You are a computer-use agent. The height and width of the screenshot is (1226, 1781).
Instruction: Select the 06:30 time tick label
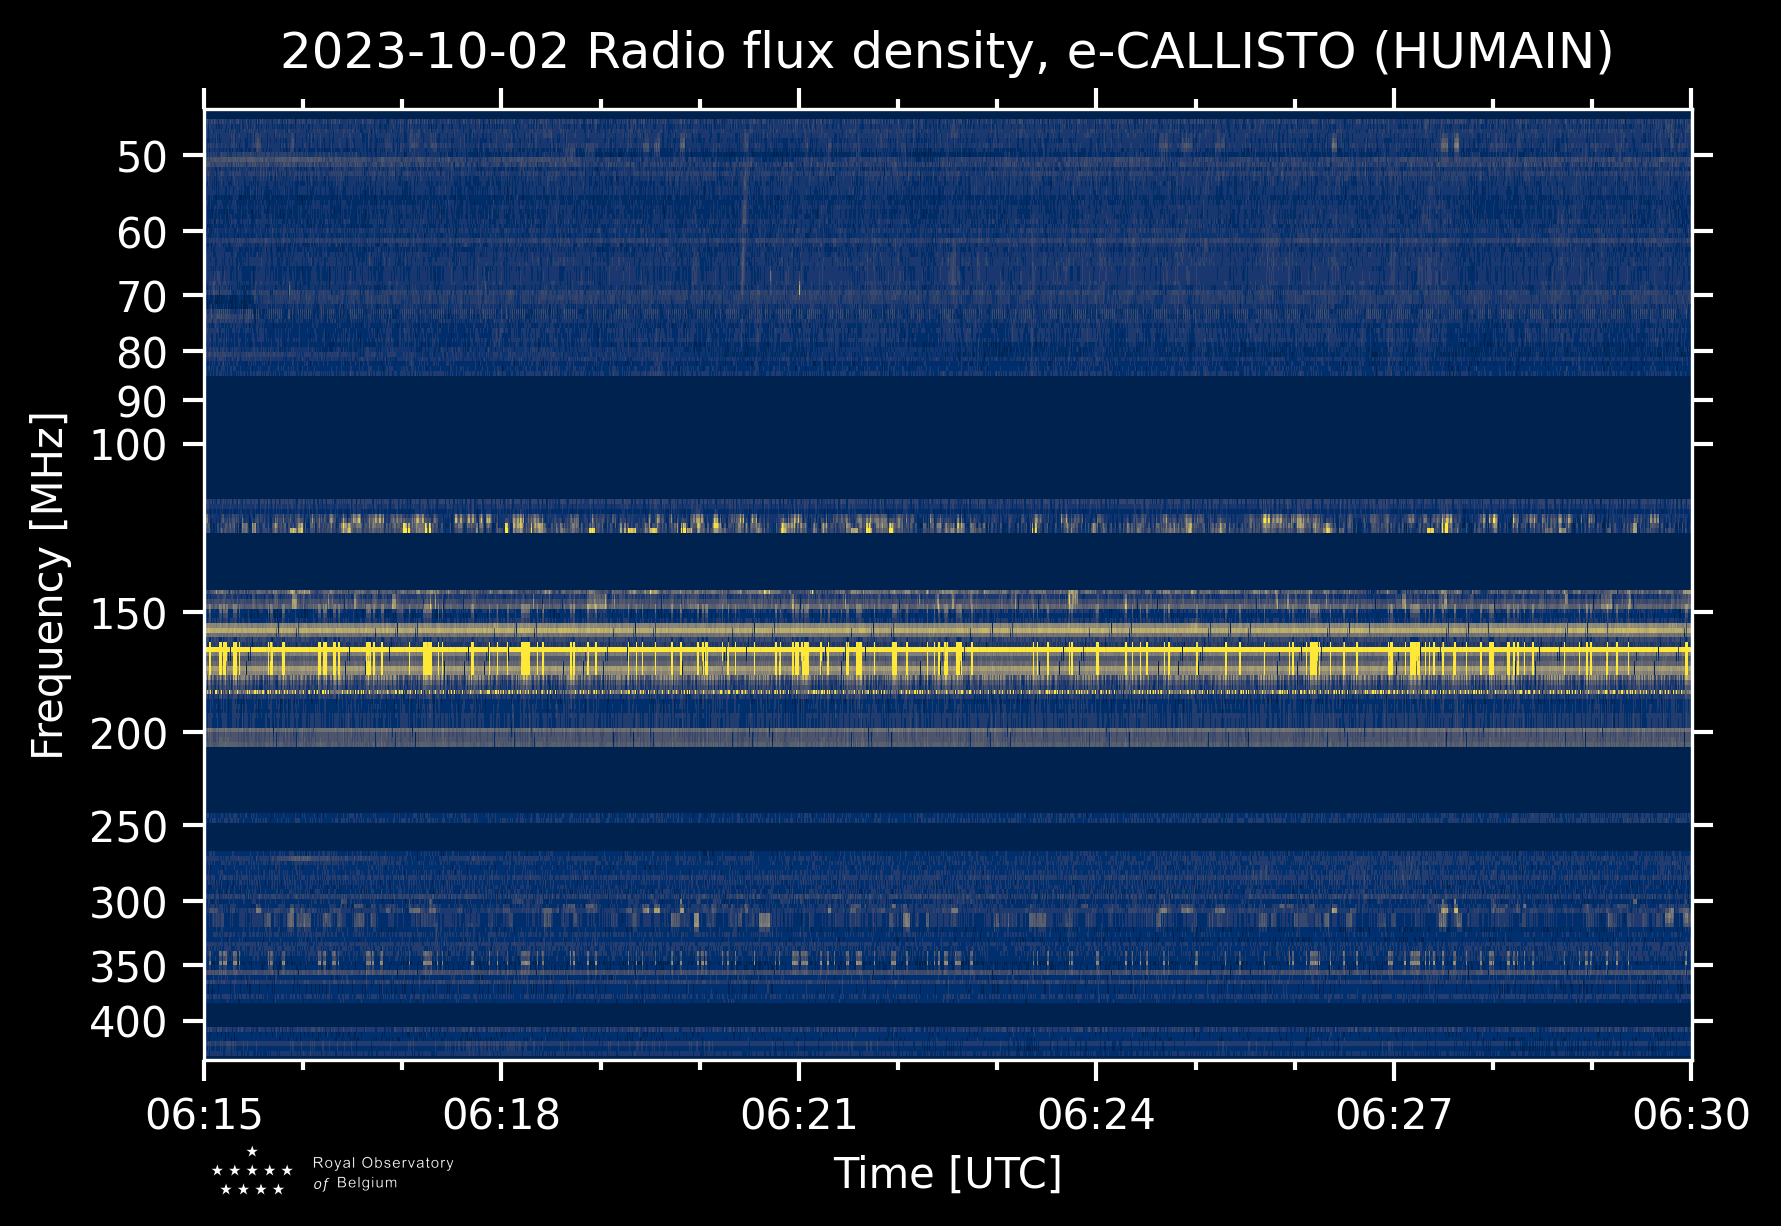pyautogui.click(x=1691, y=1114)
